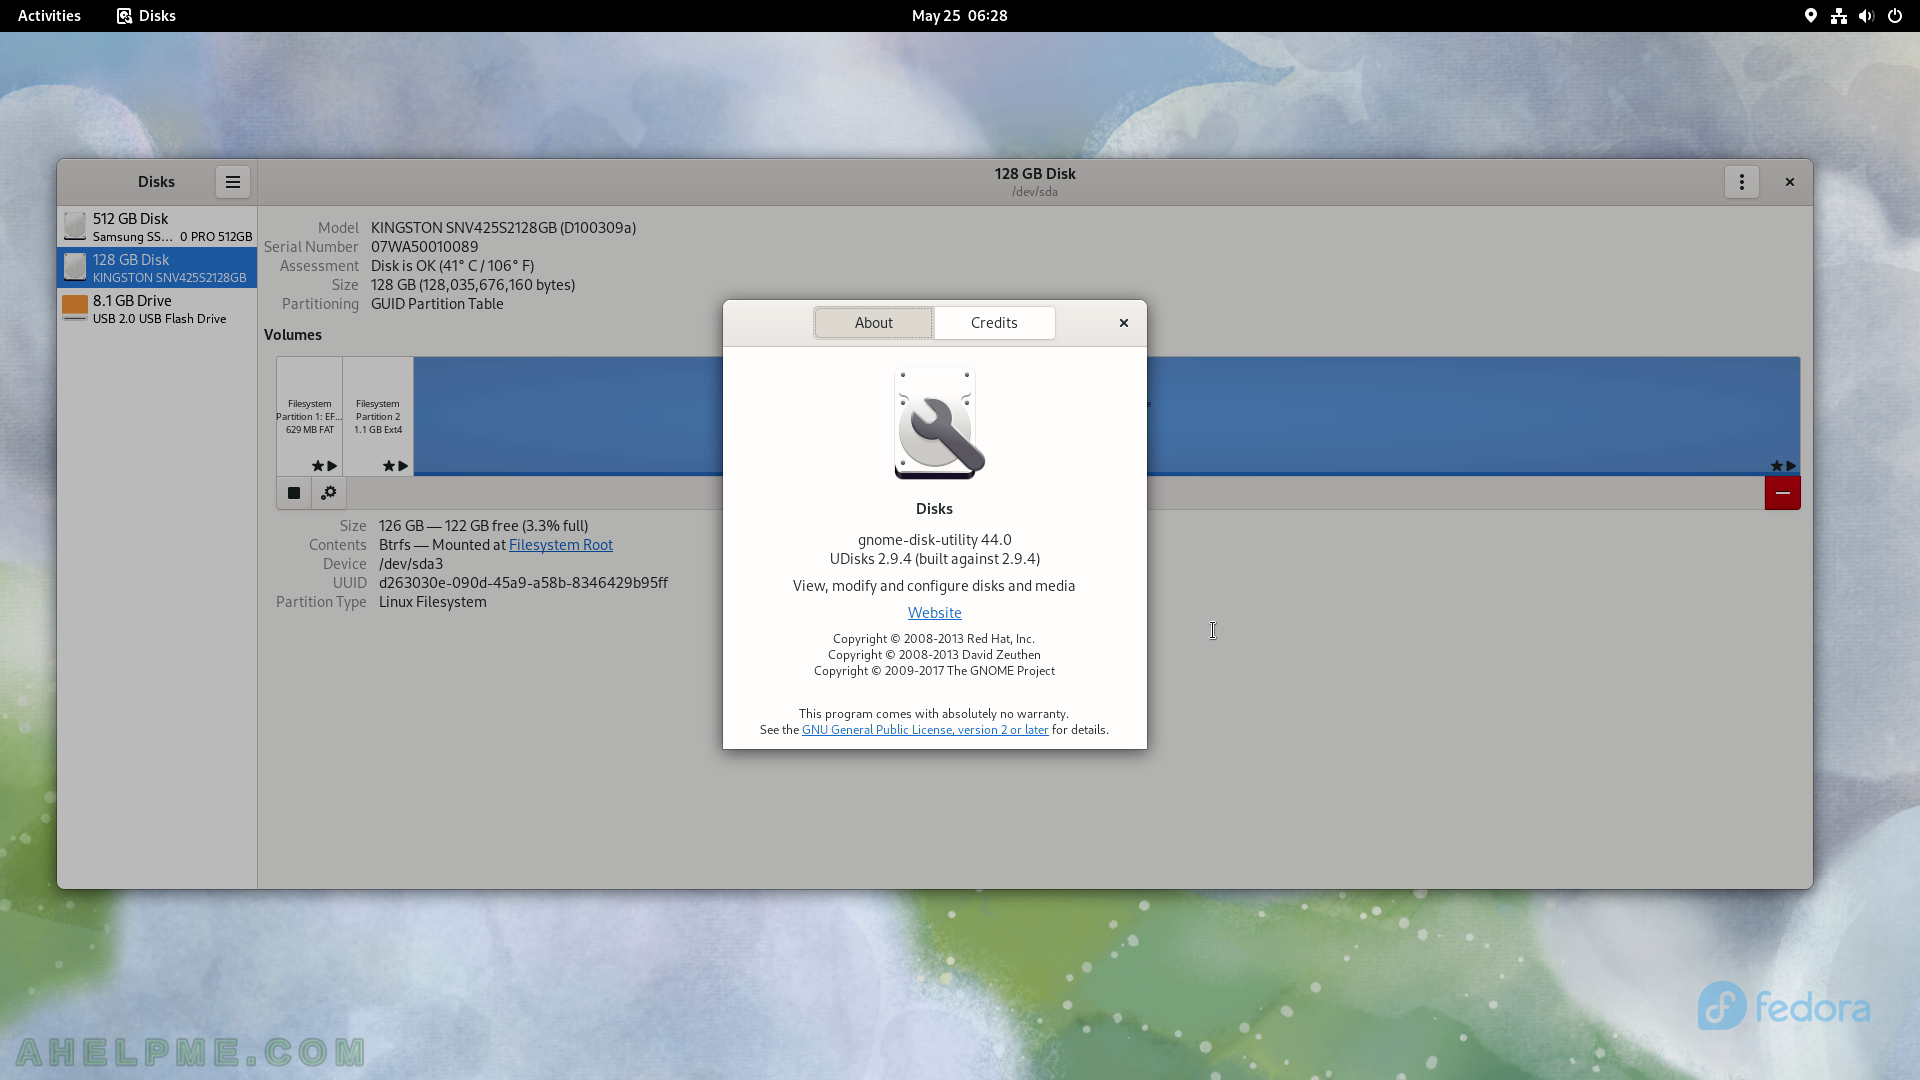Select the 8.1 GB USB Flash Drive

click(x=157, y=309)
